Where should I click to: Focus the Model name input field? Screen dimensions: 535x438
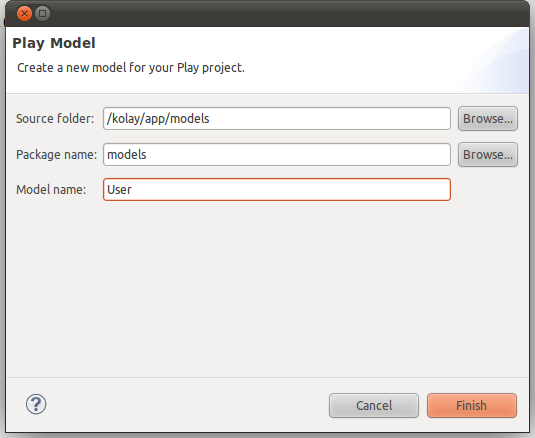pyautogui.click(x=277, y=189)
